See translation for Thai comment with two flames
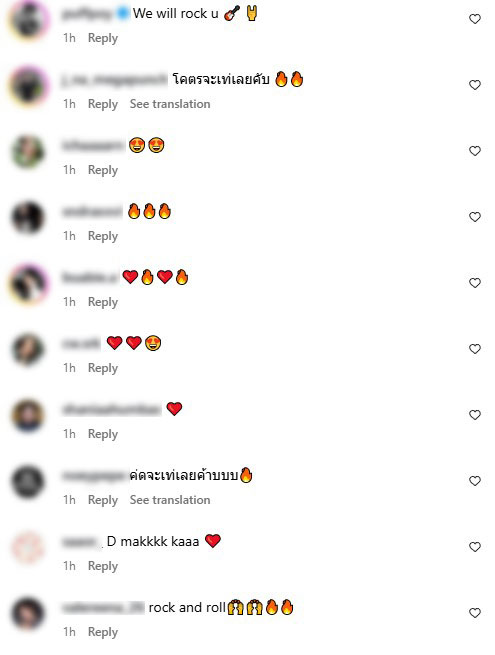This screenshot has width=495, height=655. point(170,104)
